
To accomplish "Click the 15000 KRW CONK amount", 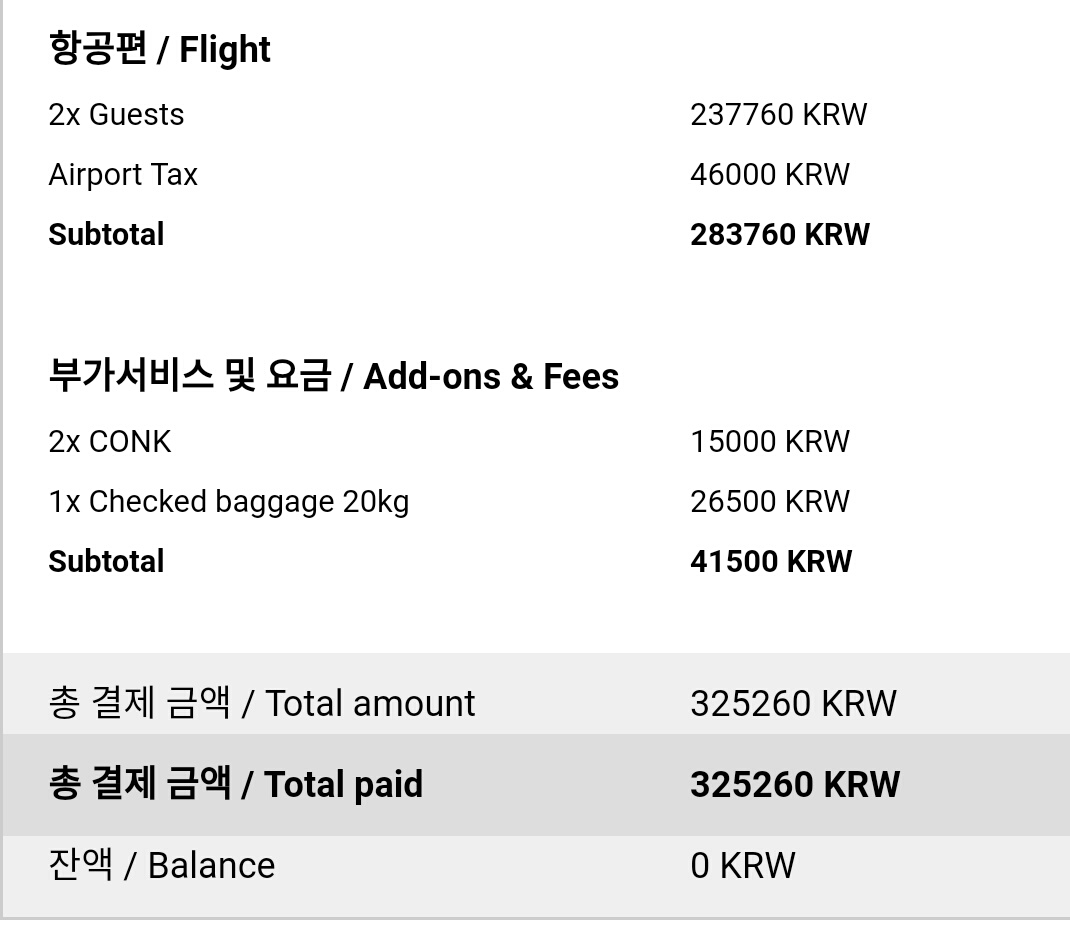I will click(x=769, y=442).
